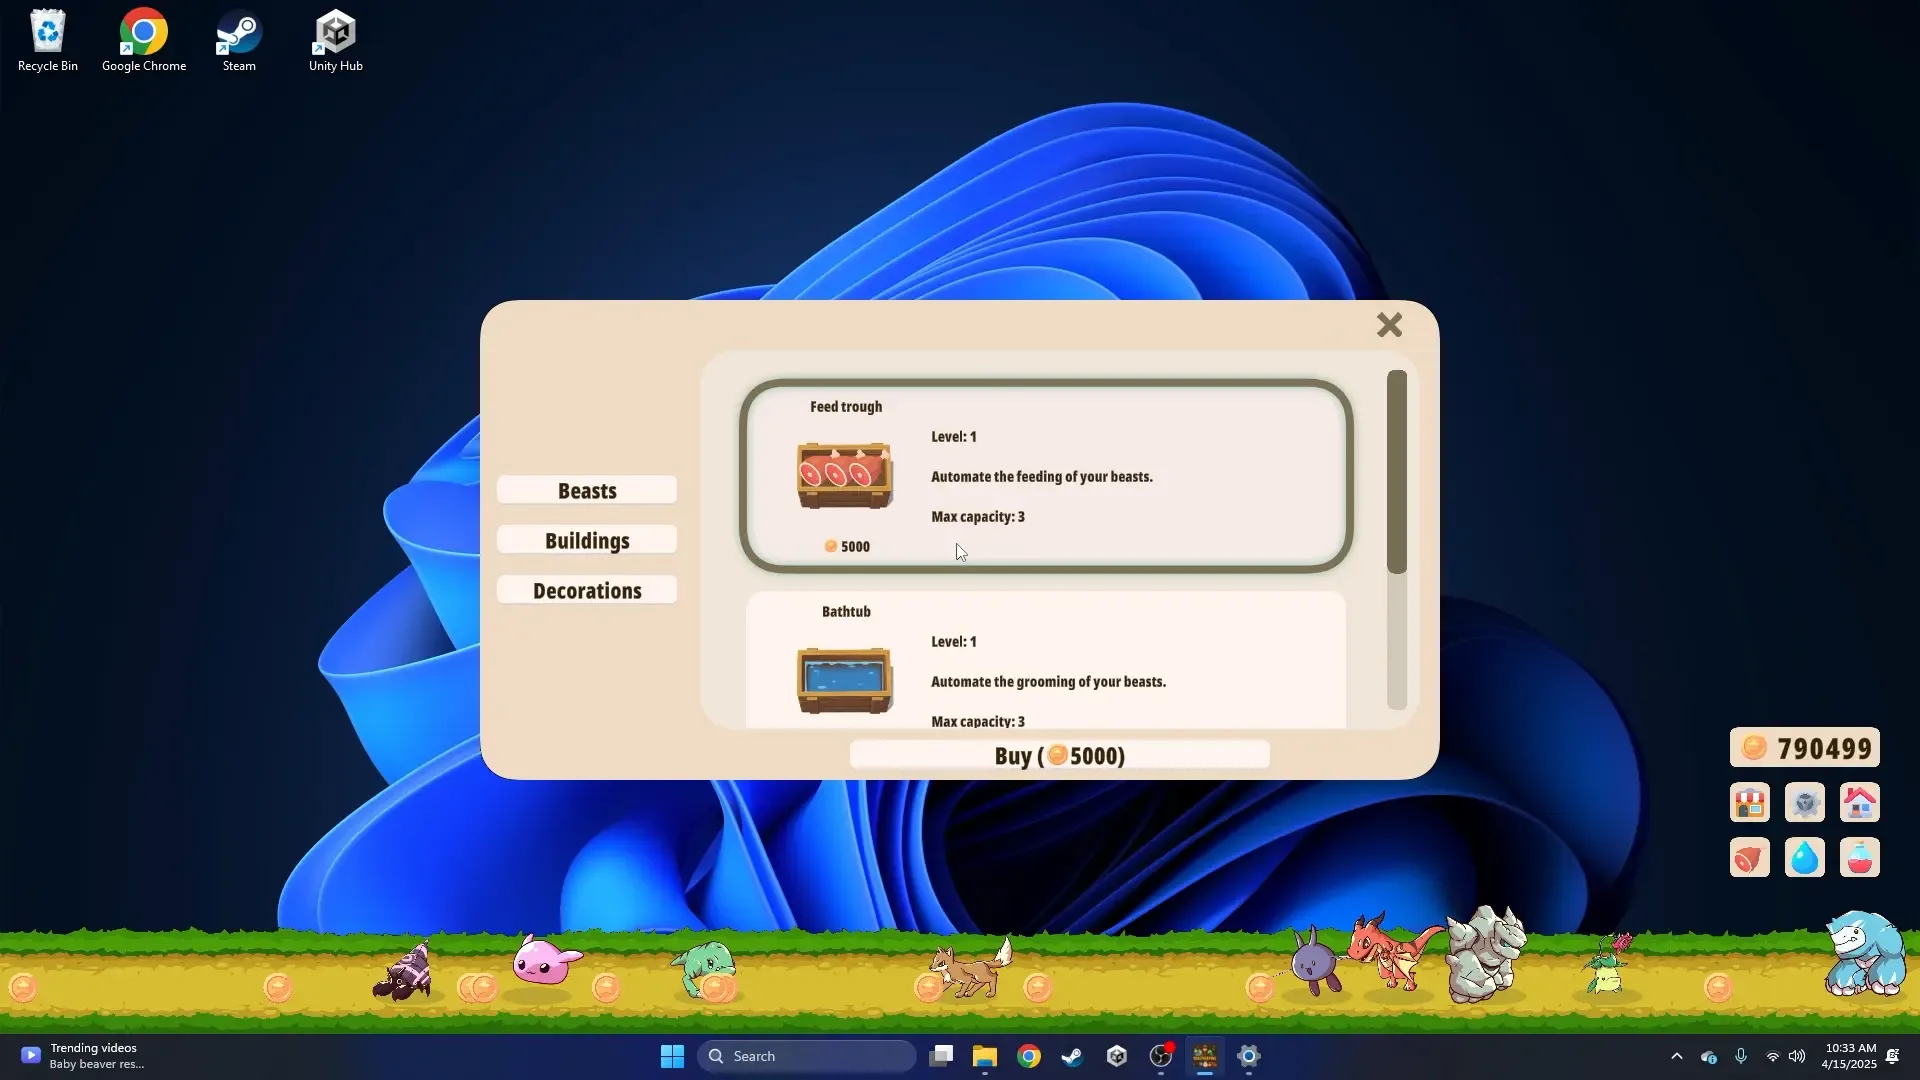Close the shop panel with X

1389,325
